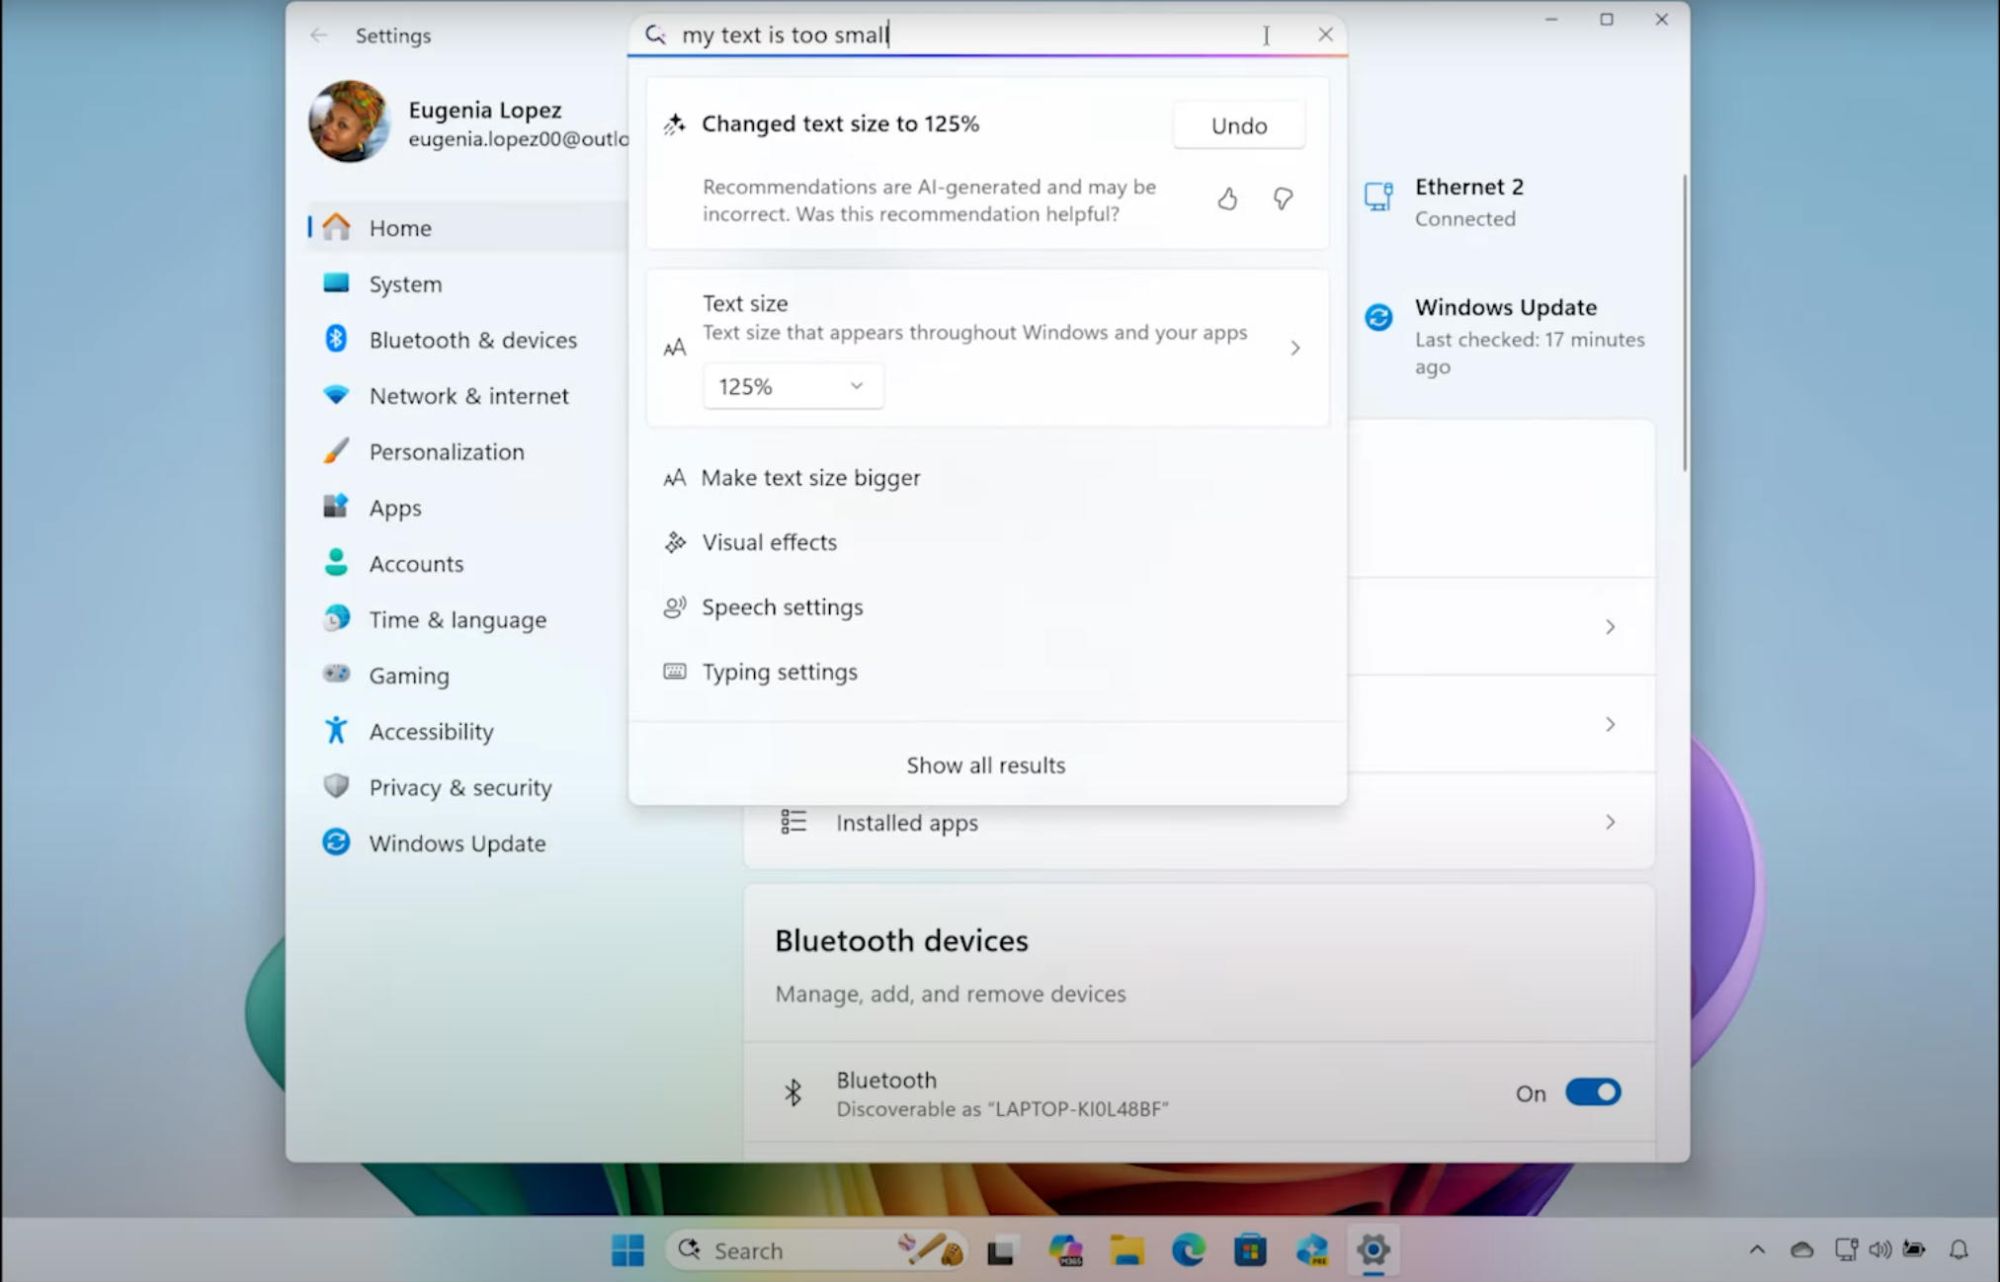Expand the Installed apps row chevron

pos(1610,822)
